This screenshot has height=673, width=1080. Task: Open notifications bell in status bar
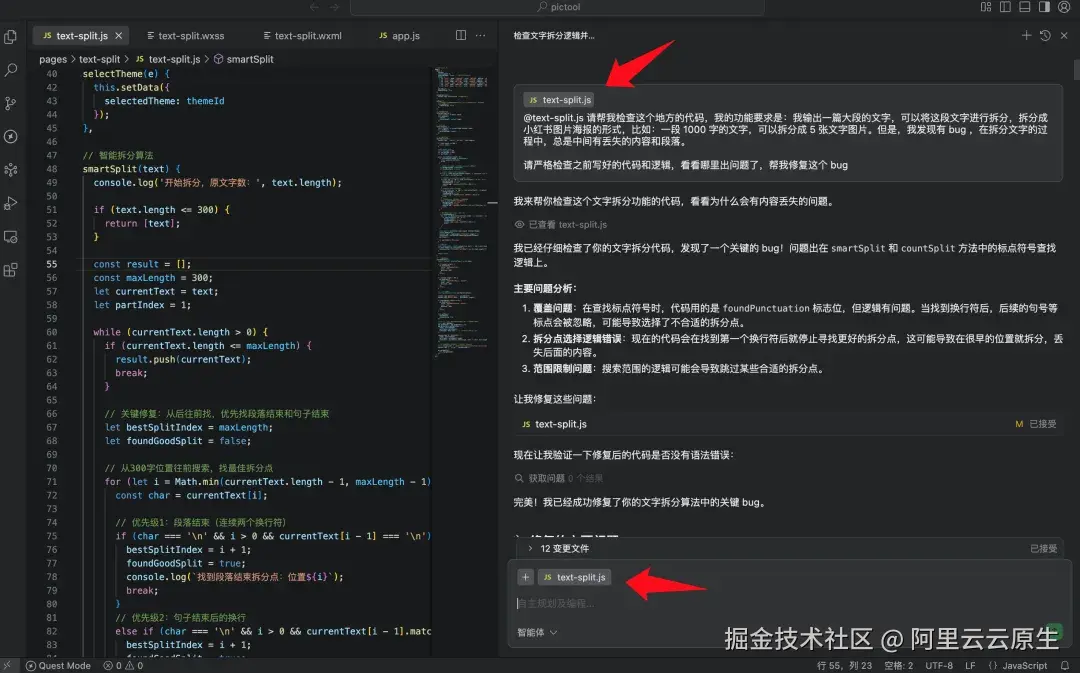(1065, 666)
